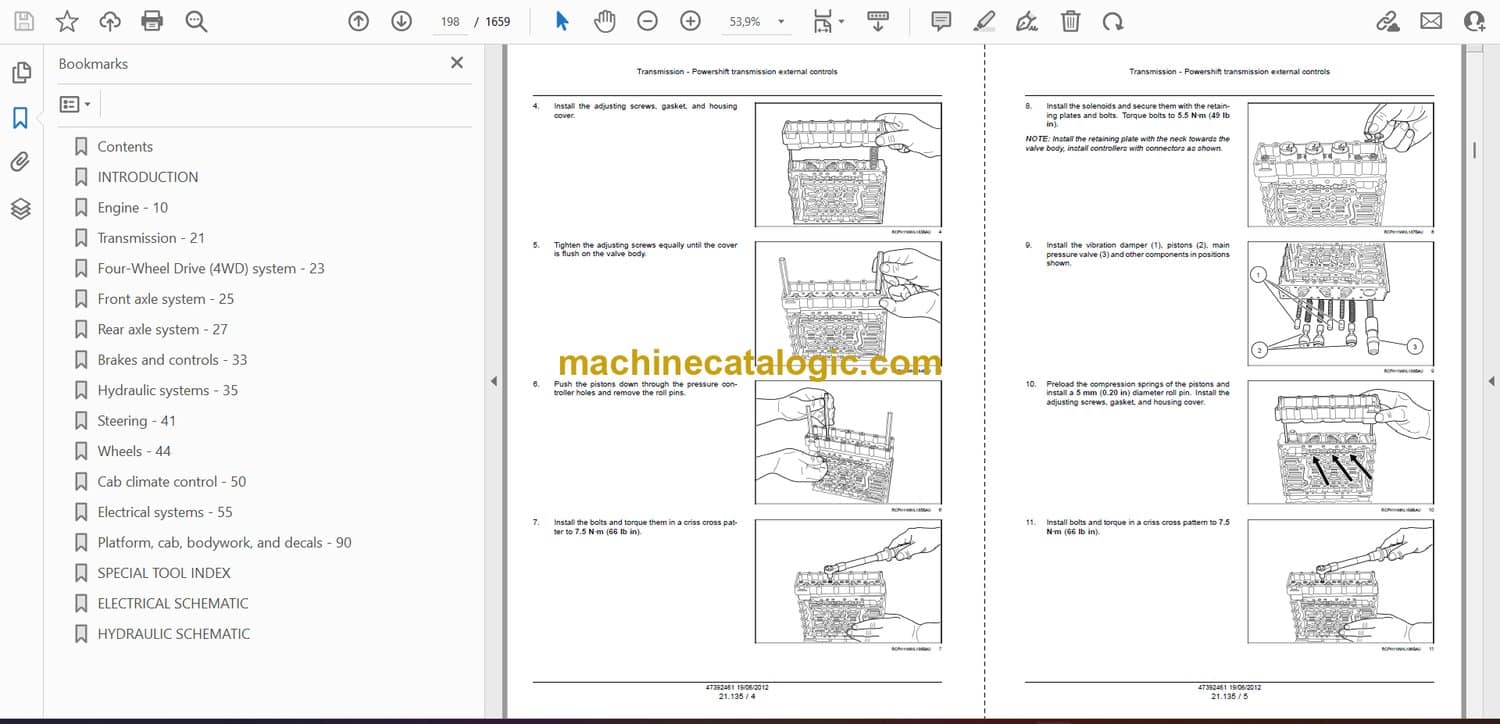The width and height of the screenshot is (1500, 724).
Task: Send the file by email
Action: [1431, 21]
